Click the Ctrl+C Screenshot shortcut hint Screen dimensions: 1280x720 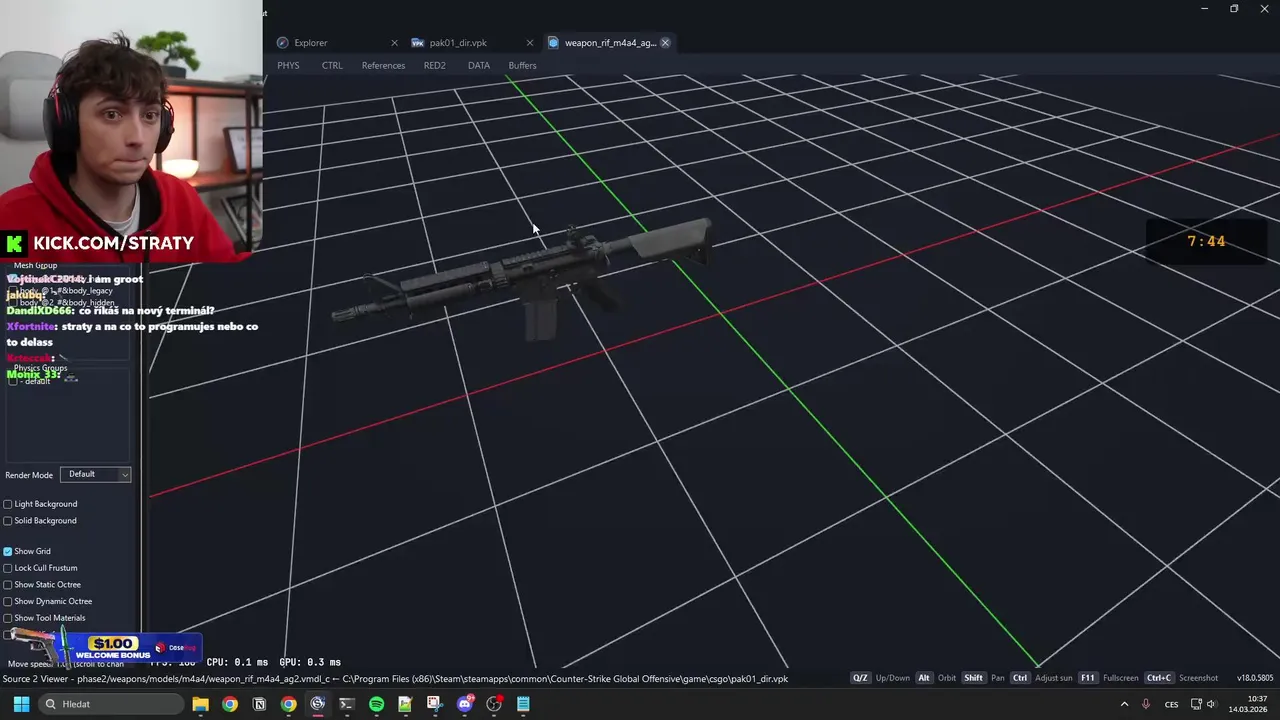click(x=1181, y=678)
